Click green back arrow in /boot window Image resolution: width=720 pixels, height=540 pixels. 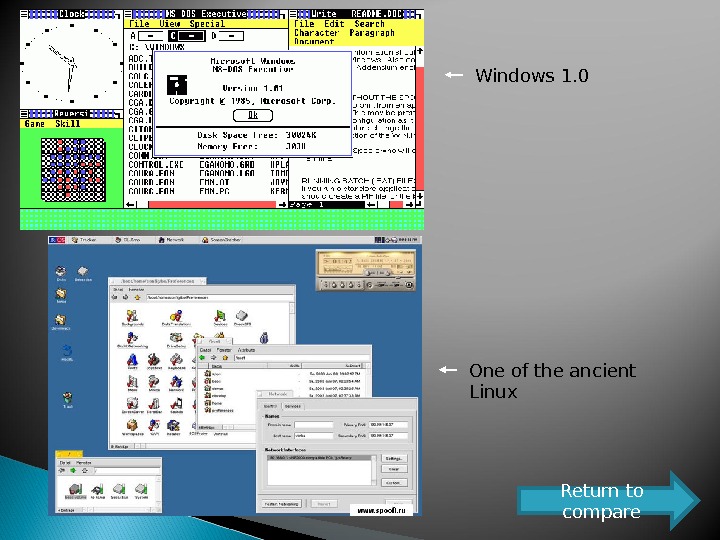pos(202,358)
